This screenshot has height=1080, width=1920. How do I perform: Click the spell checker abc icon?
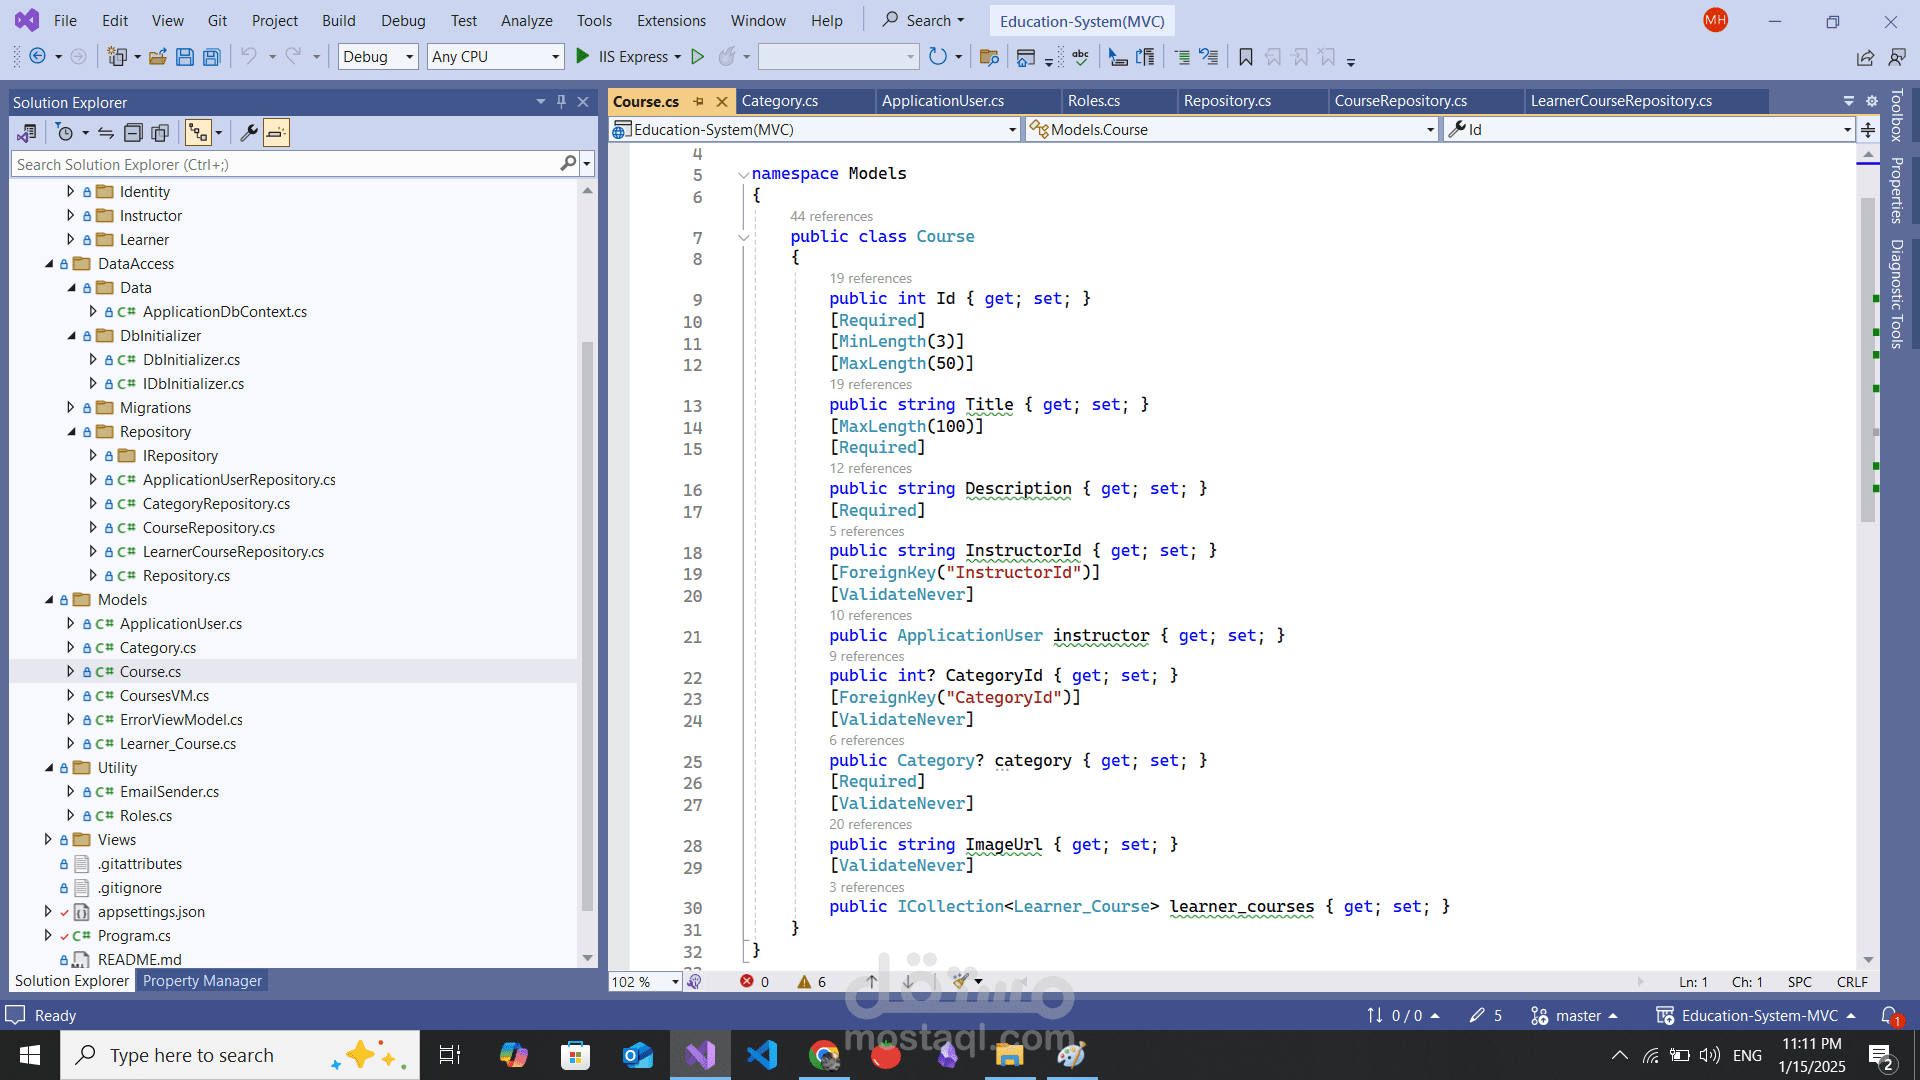[x=1080, y=57]
